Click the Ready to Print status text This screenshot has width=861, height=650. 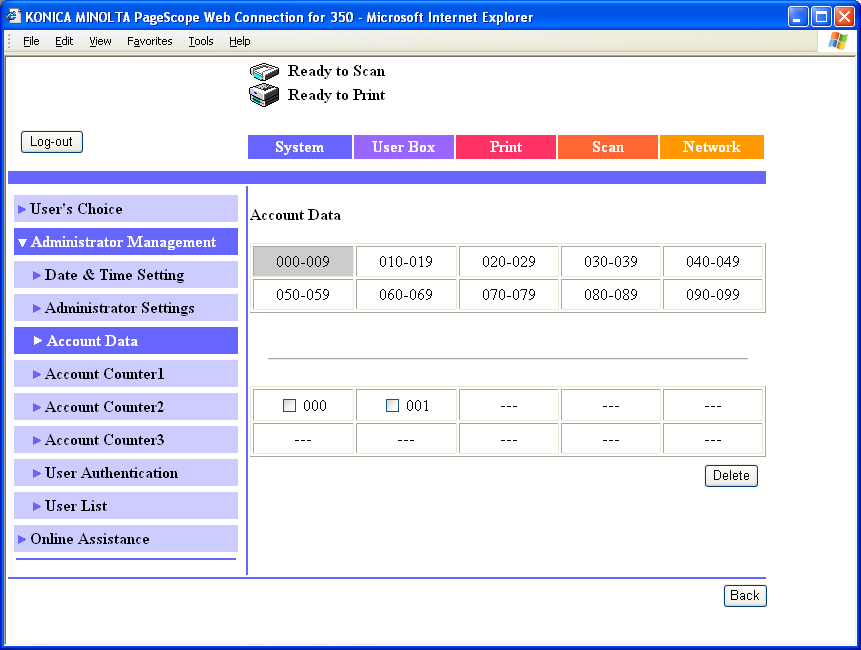click(x=336, y=95)
